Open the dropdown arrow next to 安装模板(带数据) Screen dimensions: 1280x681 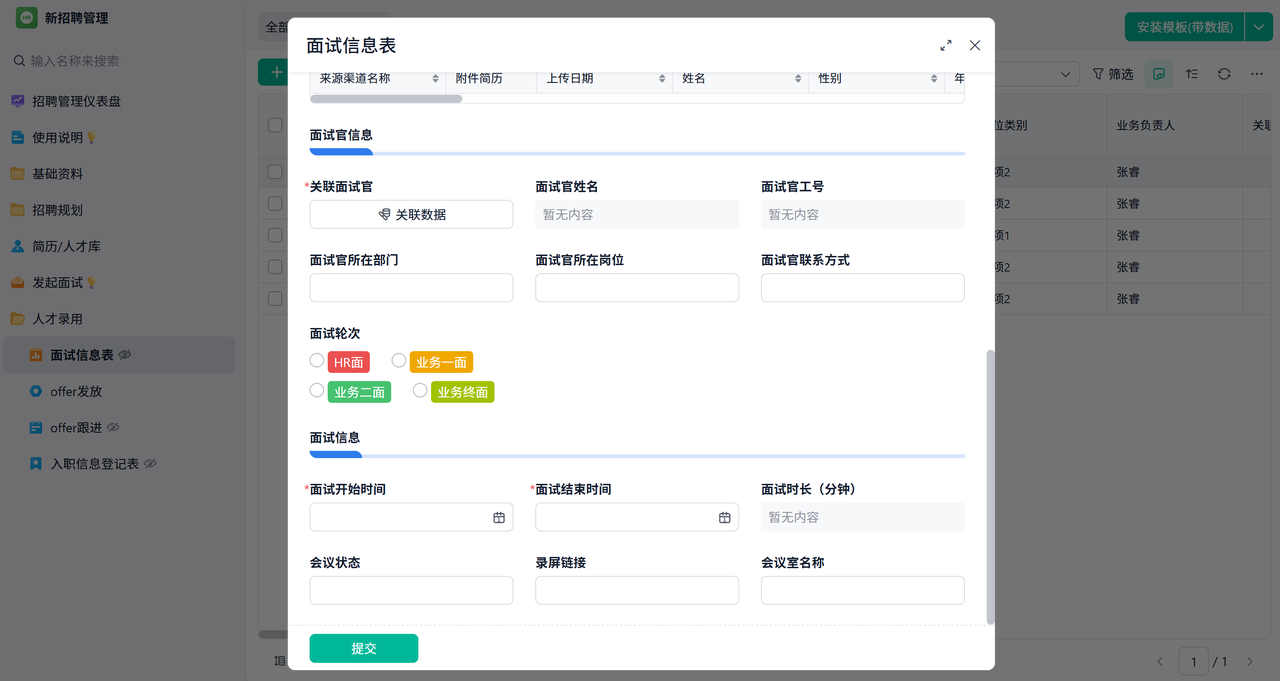[x=1258, y=27]
